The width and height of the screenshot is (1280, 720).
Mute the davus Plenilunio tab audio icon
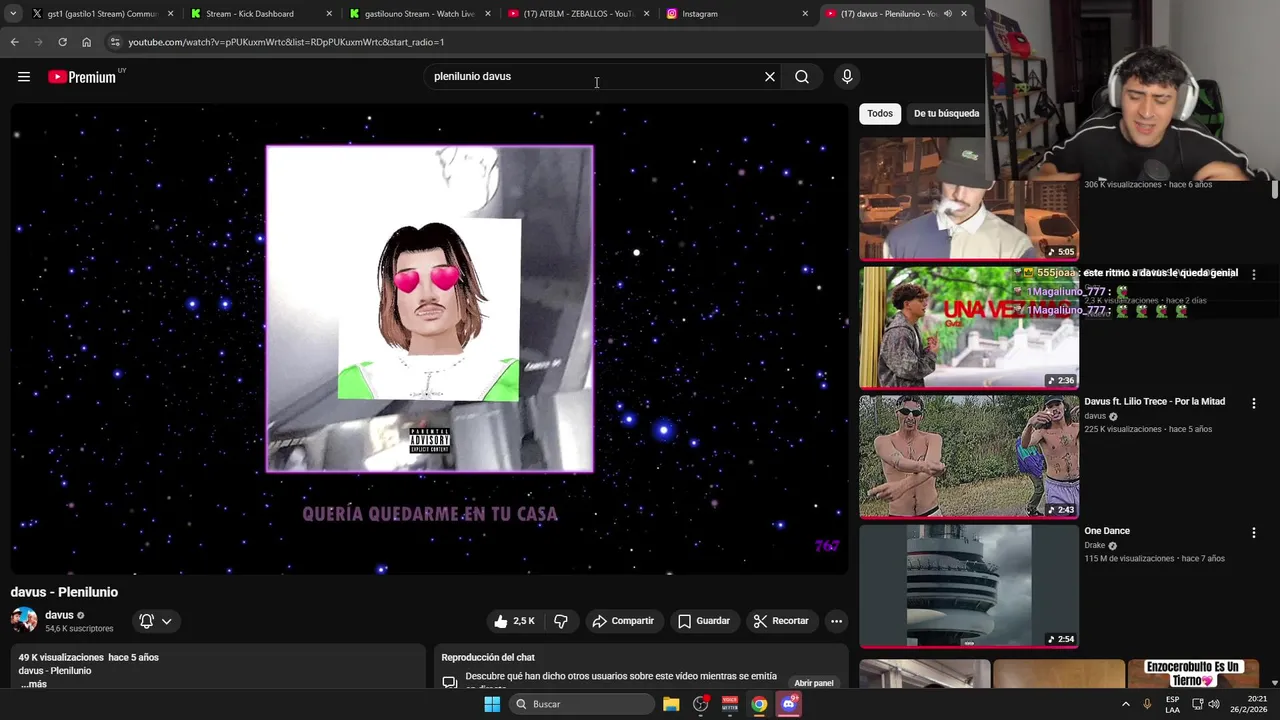coord(947,14)
